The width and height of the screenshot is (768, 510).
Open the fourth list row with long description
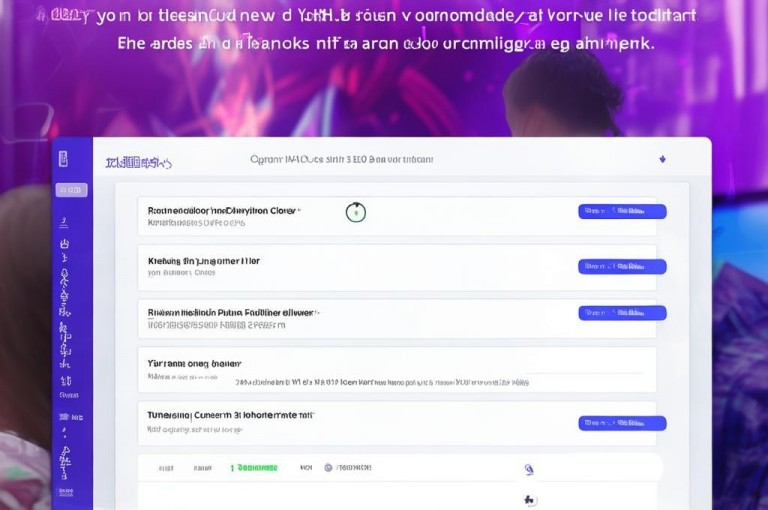coord(397,370)
